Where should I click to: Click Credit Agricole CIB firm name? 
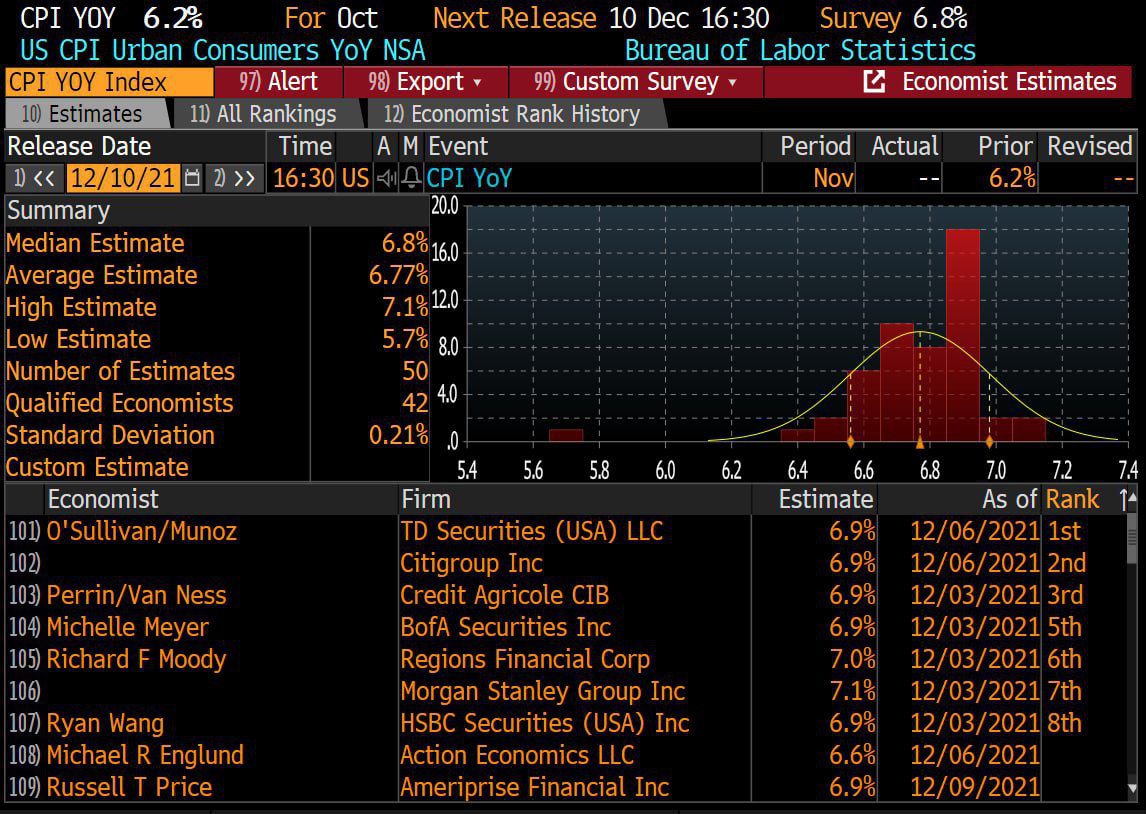pos(504,596)
